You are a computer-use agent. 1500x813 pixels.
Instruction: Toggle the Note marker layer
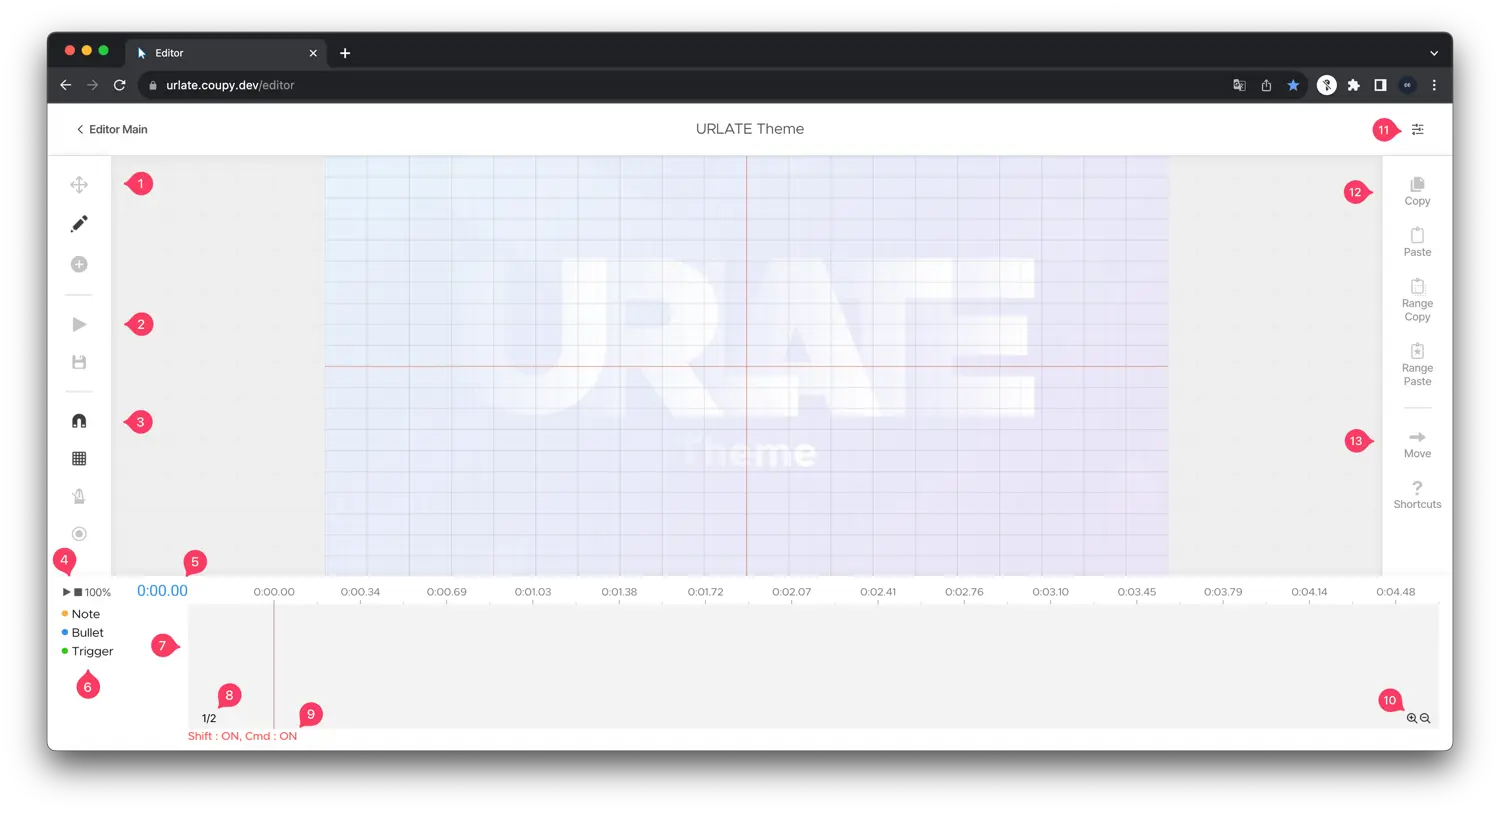point(85,613)
